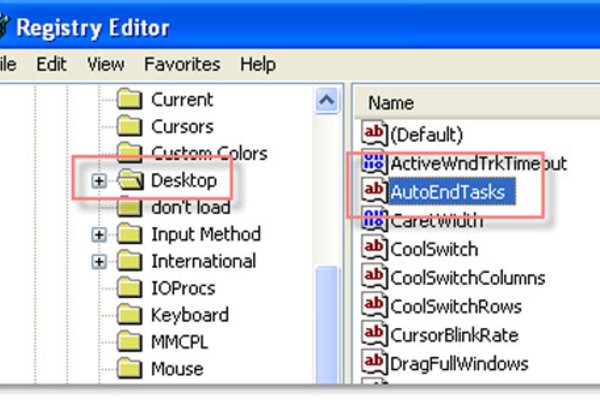Screen dimensions: 600x400
Task: Click the Input Method folder icon
Action: pyautogui.click(x=130, y=234)
